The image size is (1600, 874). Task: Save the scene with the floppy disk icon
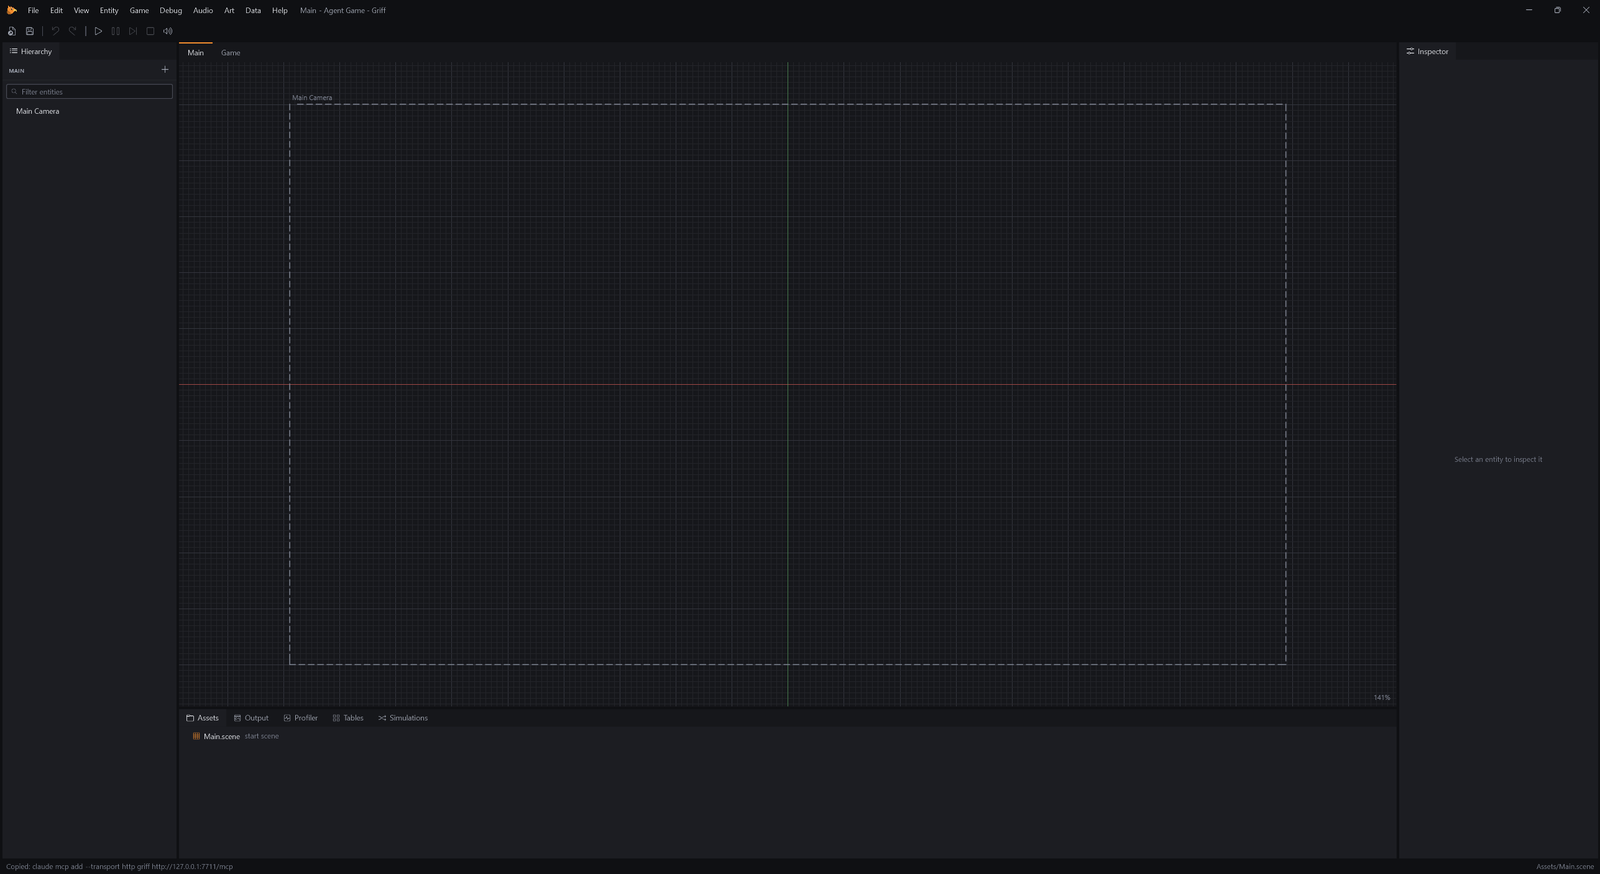pos(30,31)
